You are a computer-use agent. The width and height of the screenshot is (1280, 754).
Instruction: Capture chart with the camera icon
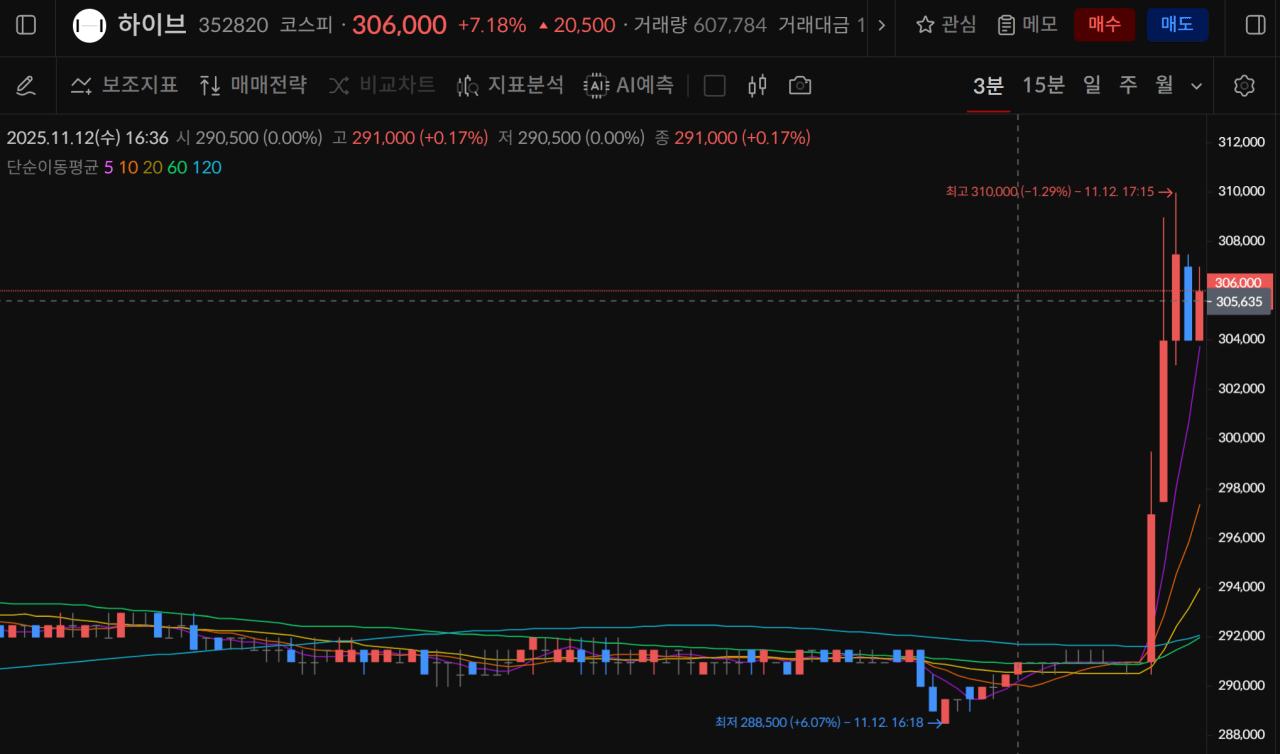(799, 86)
